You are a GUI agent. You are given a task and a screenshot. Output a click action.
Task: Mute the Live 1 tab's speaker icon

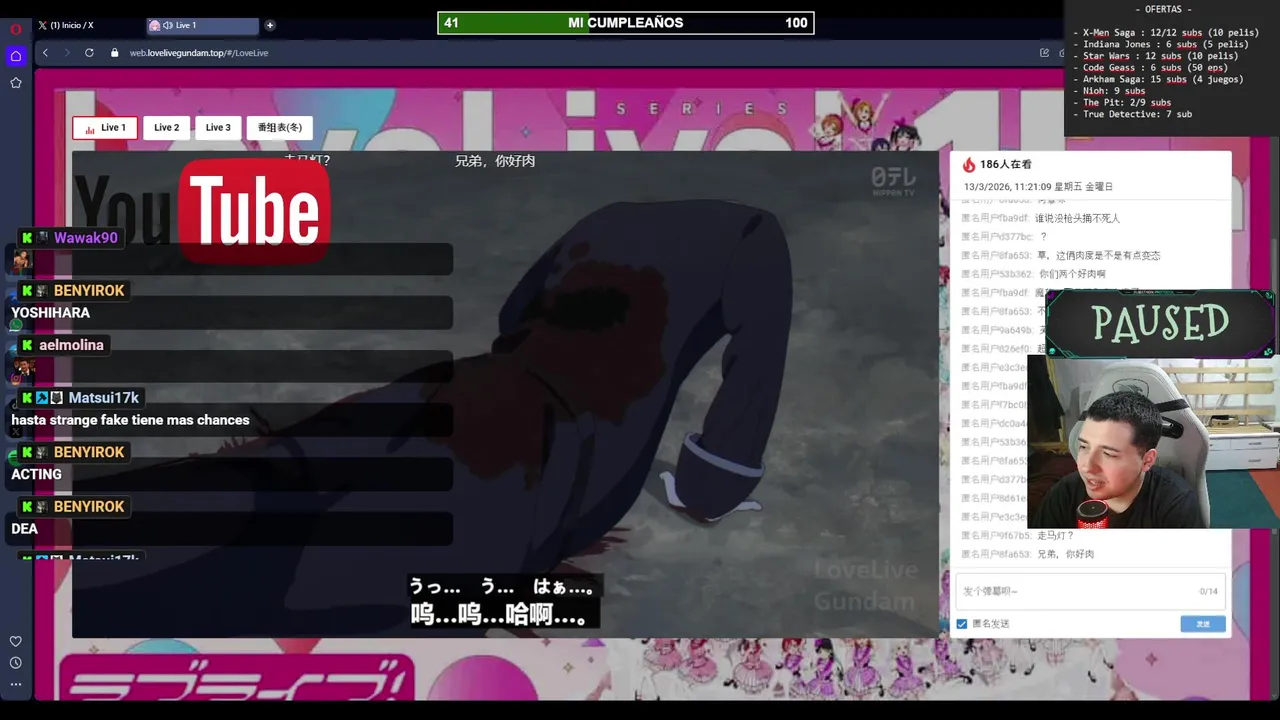click(167, 25)
